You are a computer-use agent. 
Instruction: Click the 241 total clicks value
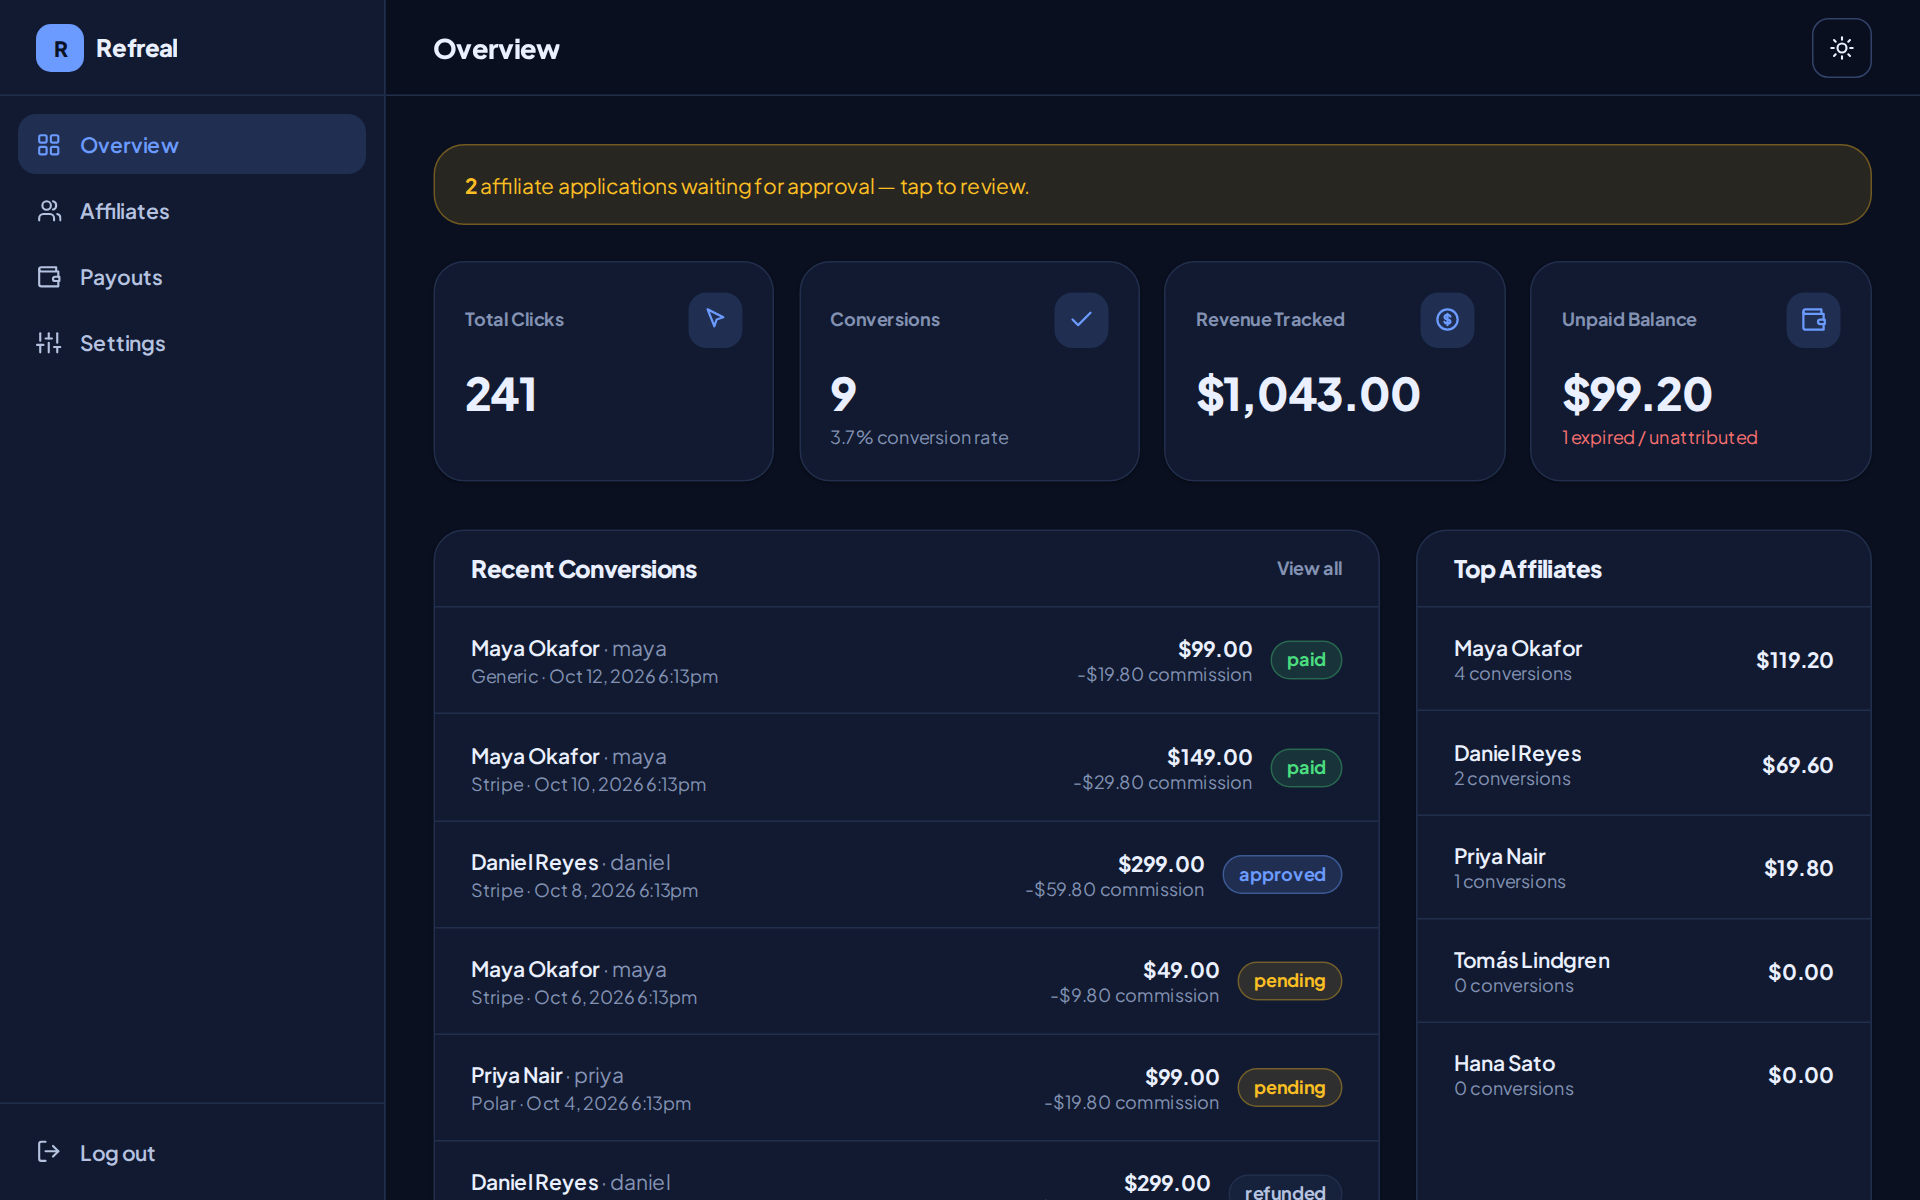point(501,394)
